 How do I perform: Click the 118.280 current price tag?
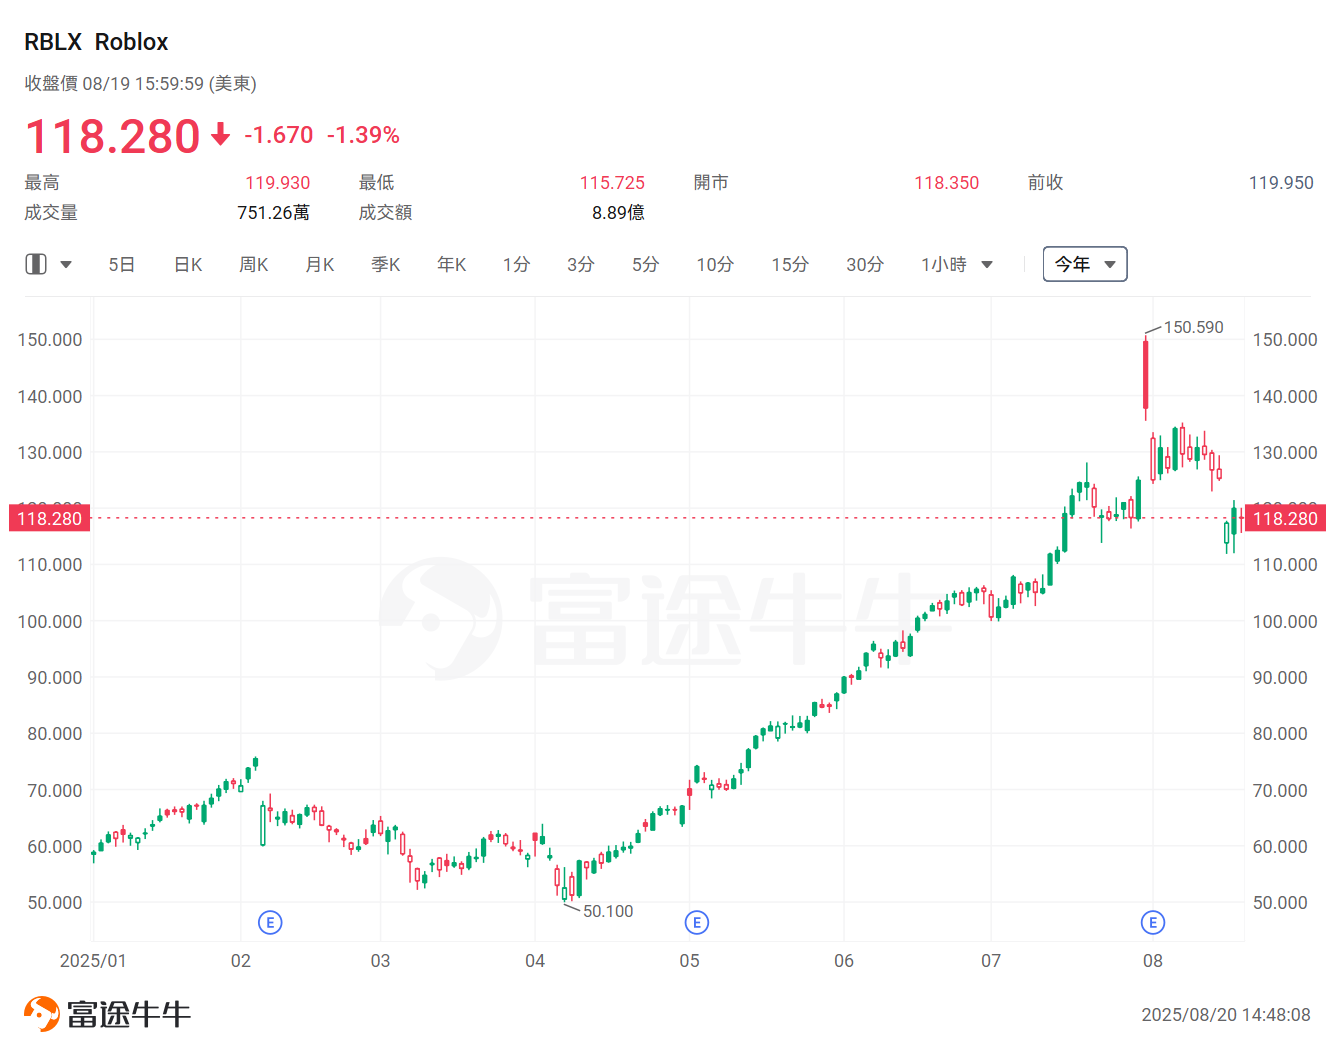point(1285,518)
